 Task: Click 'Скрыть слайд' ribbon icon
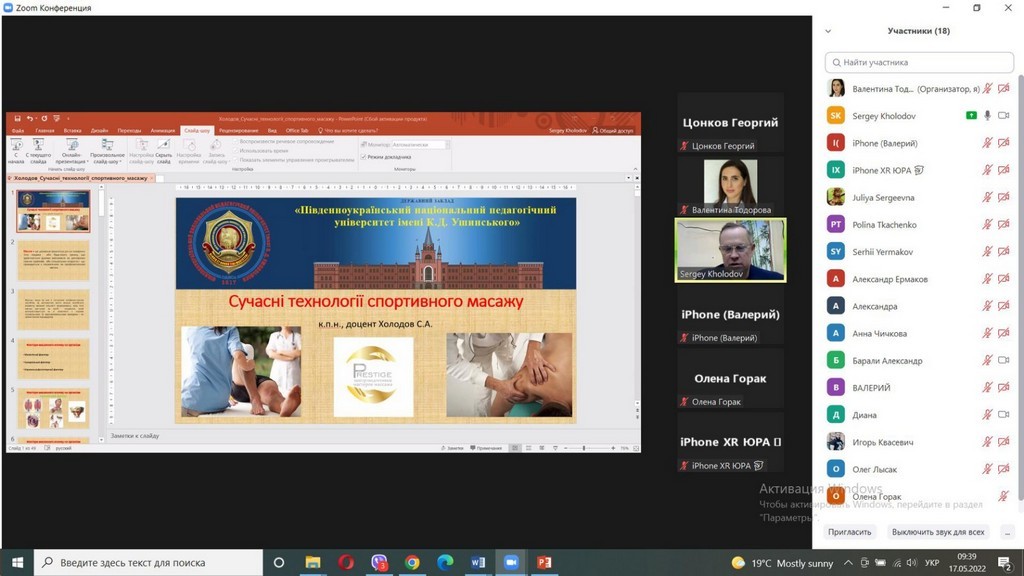[163, 151]
